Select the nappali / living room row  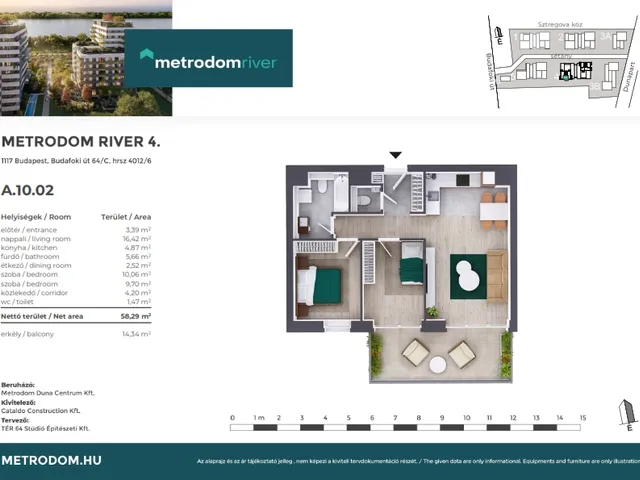coord(76,239)
